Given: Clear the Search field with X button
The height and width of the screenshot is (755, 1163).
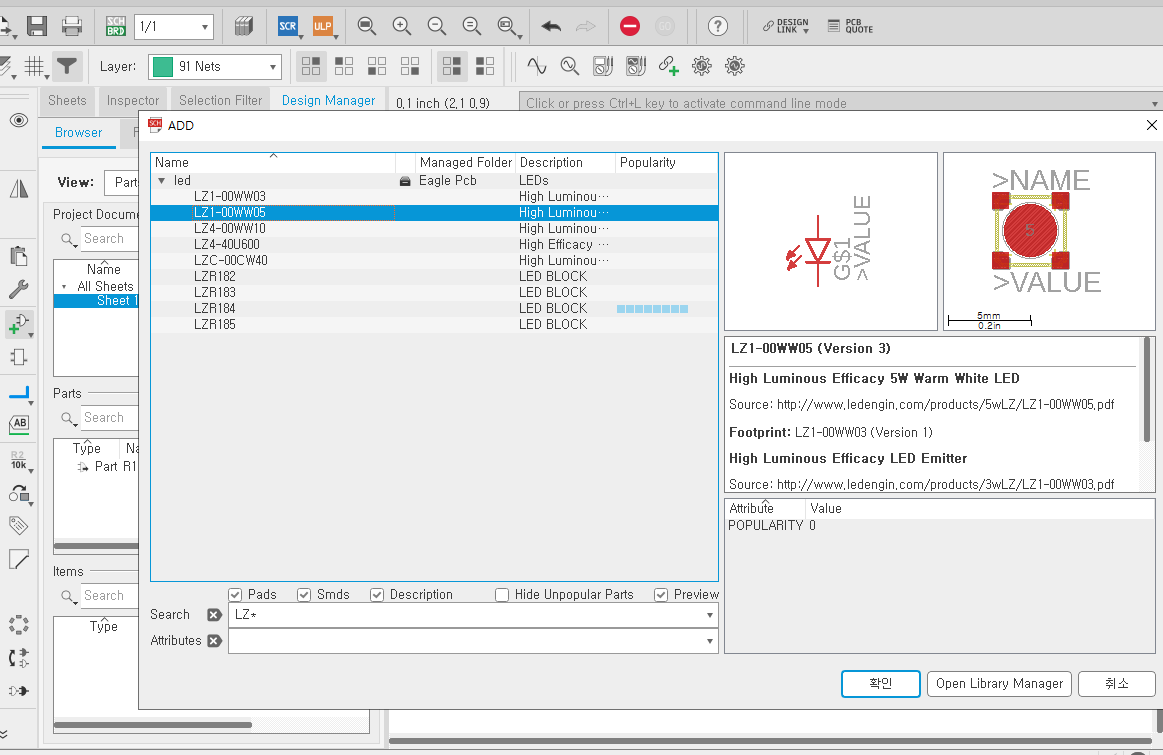Looking at the screenshot, I should (x=214, y=615).
